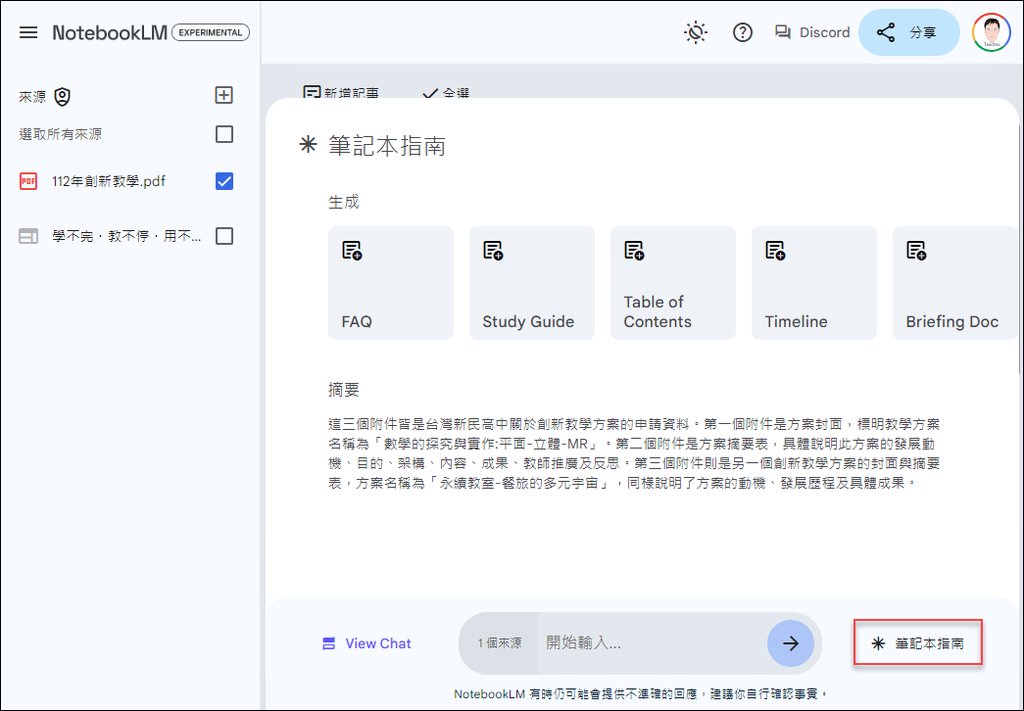This screenshot has height=711, width=1024.
Task: Toggle the light/dark theme icon
Action: tap(695, 32)
